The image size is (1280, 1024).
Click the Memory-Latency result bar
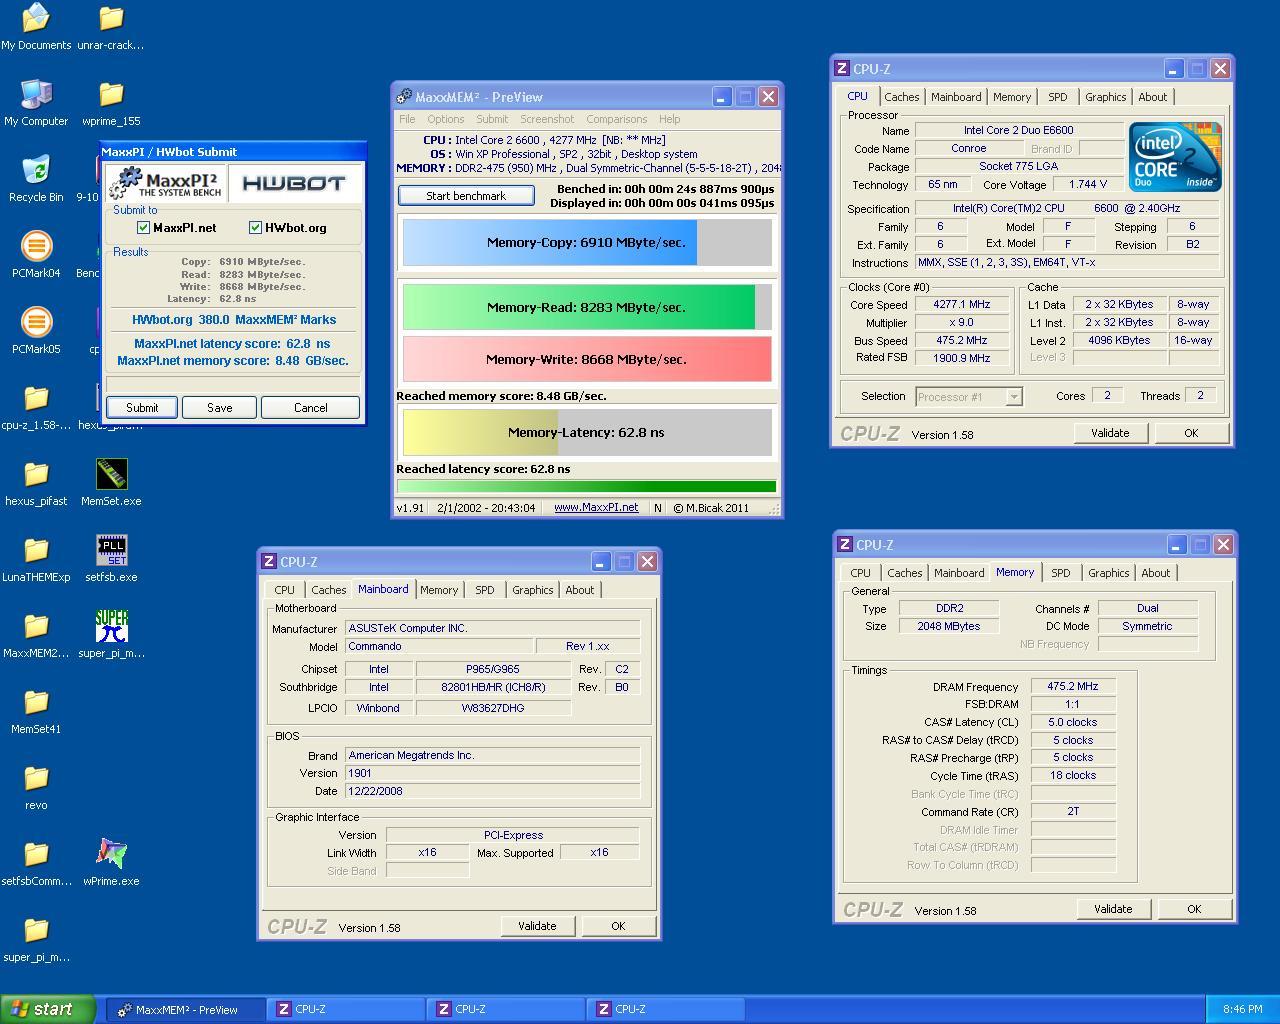587,432
